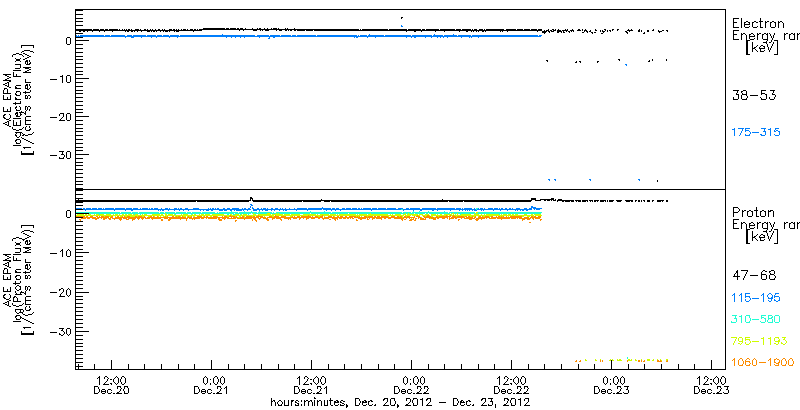Click the 795-1193 proton energy legend label

[760, 341]
